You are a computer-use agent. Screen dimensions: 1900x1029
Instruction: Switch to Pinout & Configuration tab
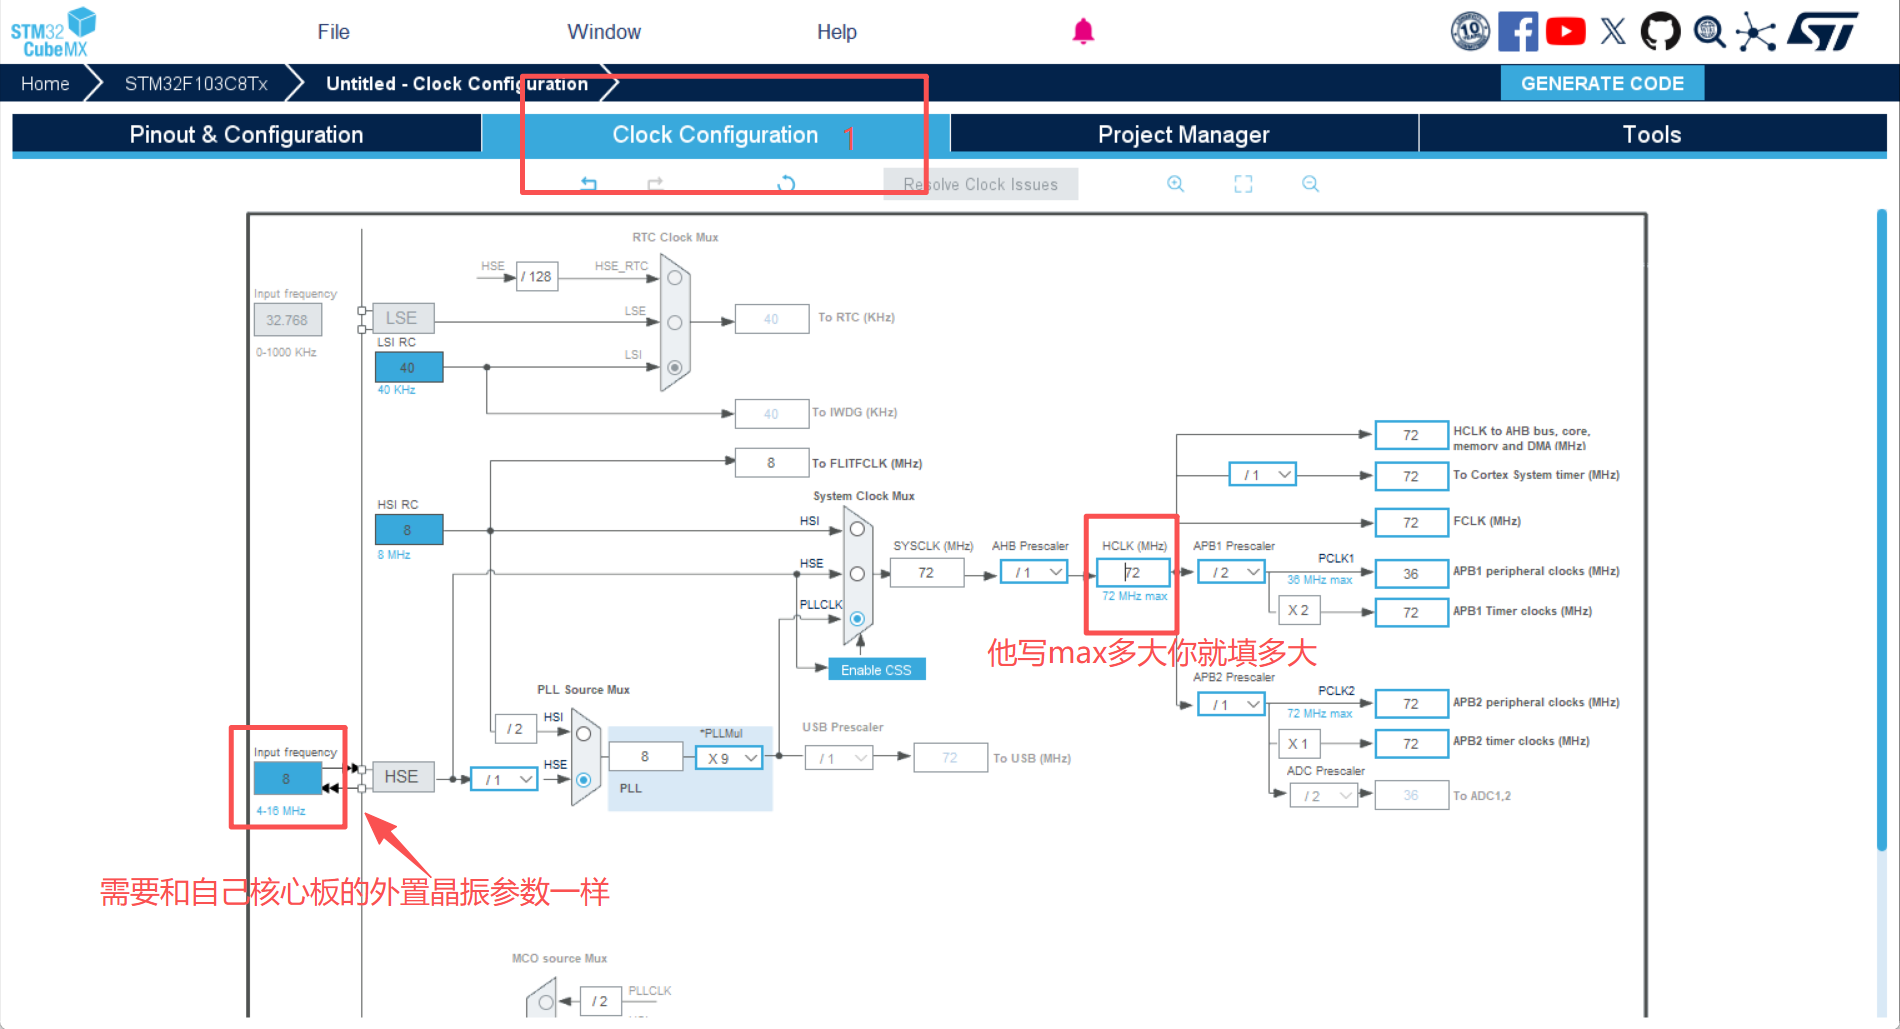[x=246, y=135]
